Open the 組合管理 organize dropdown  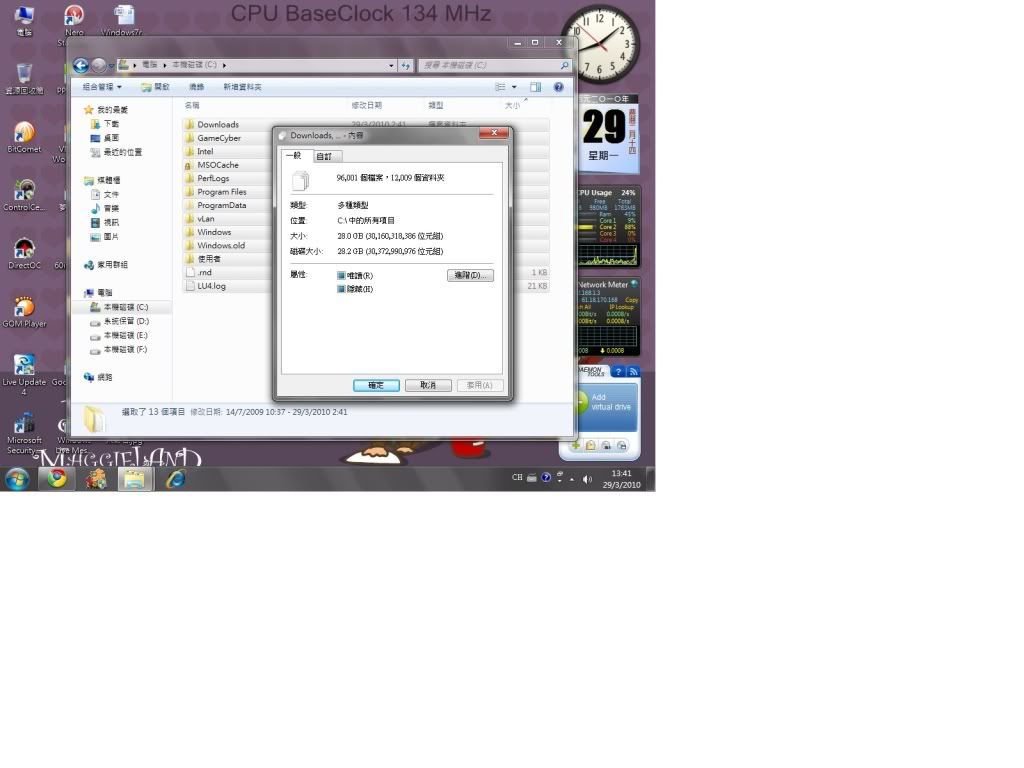point(102,87)
